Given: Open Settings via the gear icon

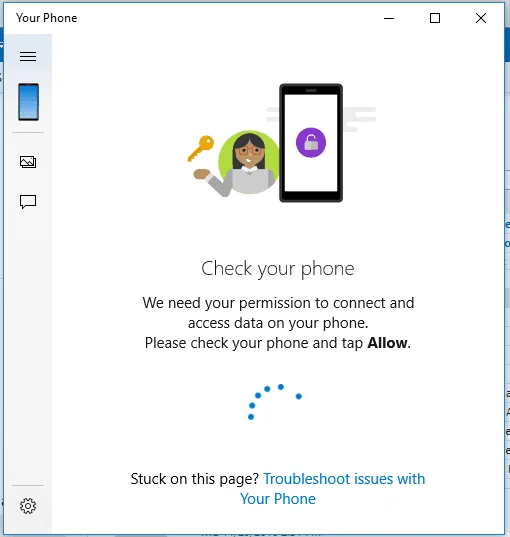Looking at the screenshot, I should [28, 505].
